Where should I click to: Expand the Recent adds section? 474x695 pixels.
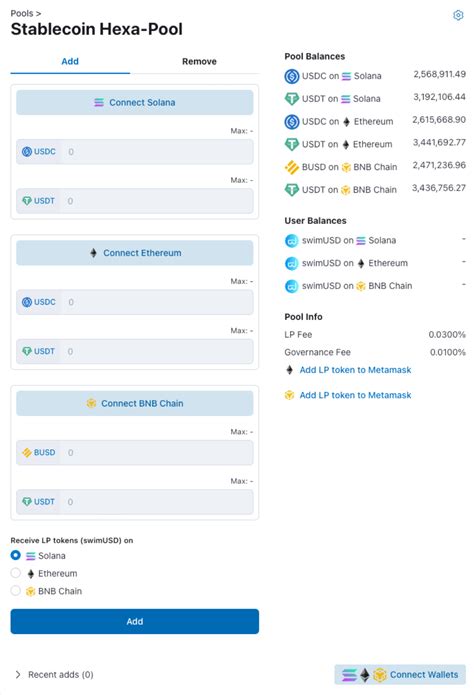tap(54, 674)
